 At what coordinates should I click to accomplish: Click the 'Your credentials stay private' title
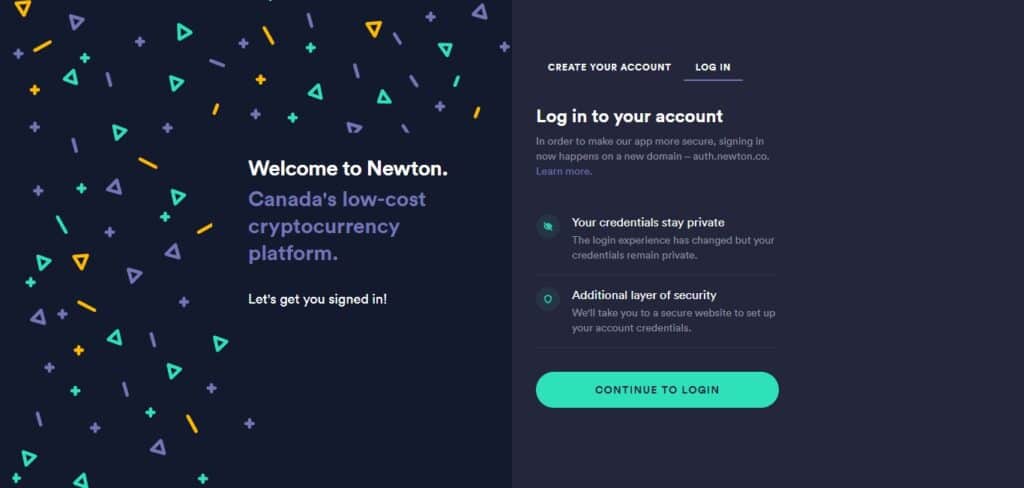(648, 222)
